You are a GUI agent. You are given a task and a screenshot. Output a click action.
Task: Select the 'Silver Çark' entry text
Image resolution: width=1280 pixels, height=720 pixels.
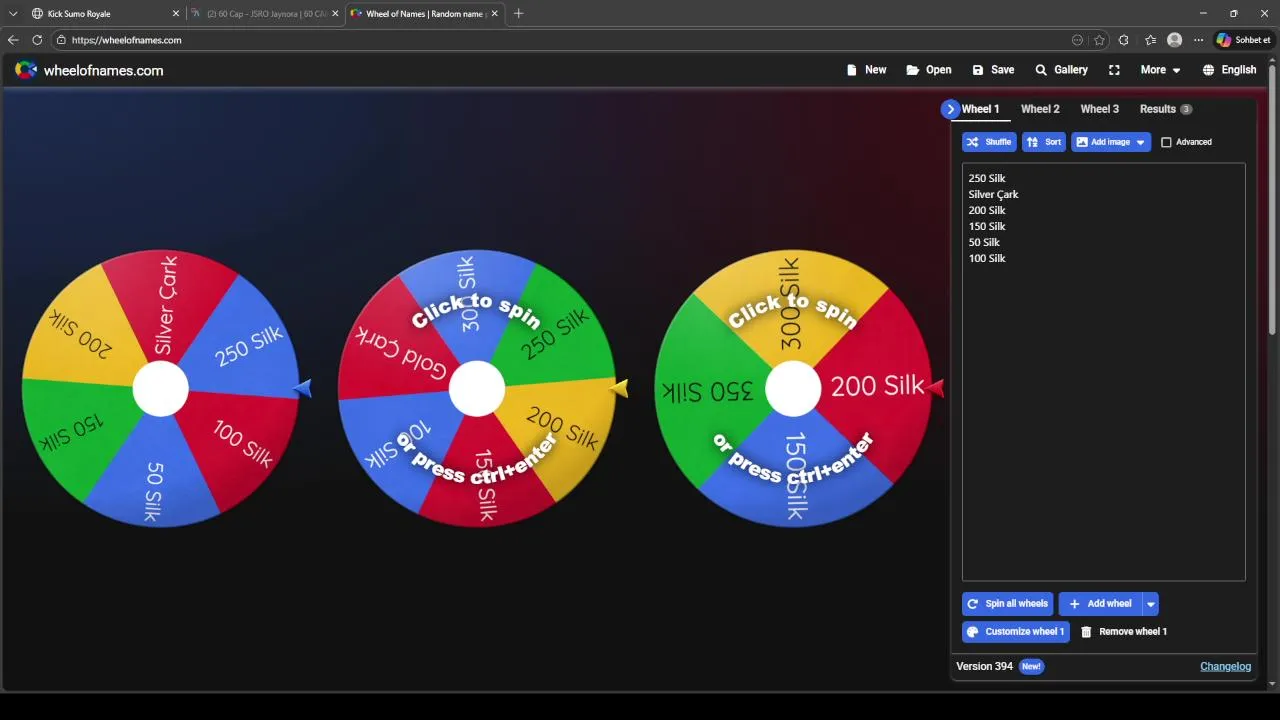(x=993, y=194)
